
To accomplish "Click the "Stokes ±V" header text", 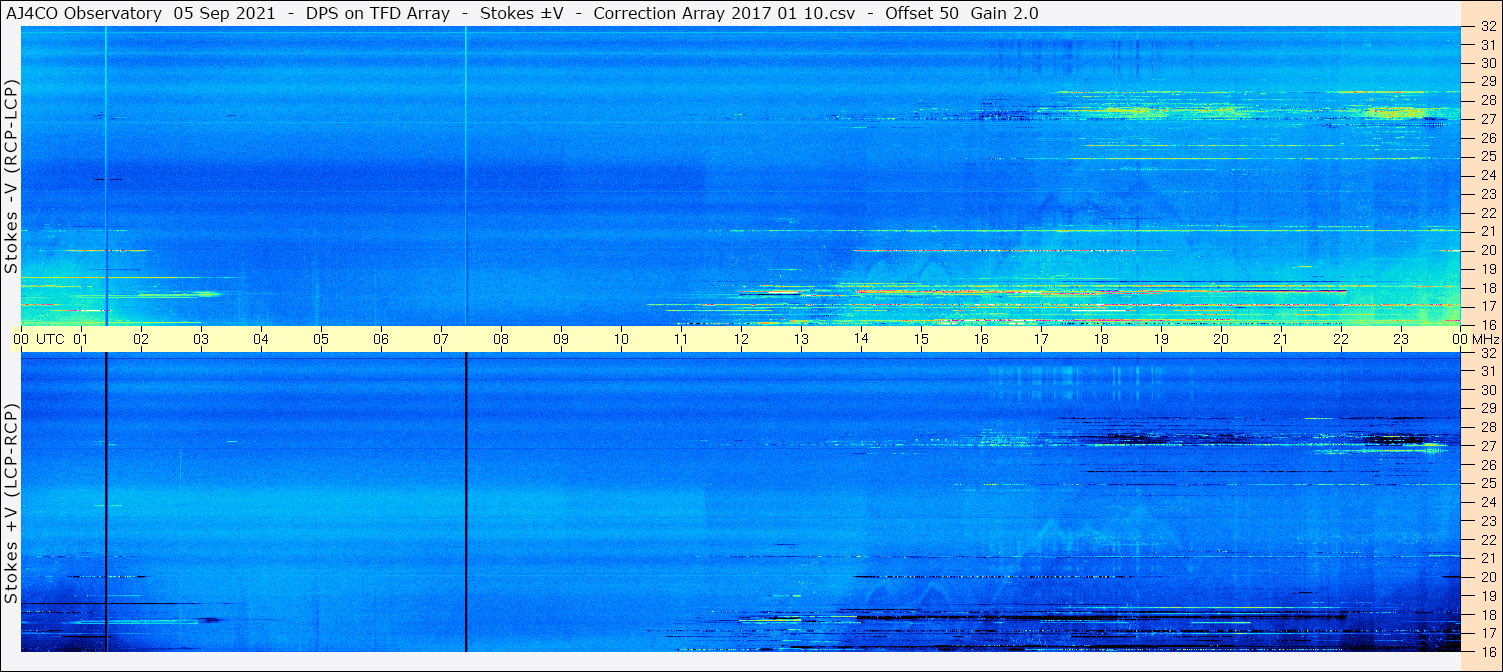I will [x=521, y=13].
